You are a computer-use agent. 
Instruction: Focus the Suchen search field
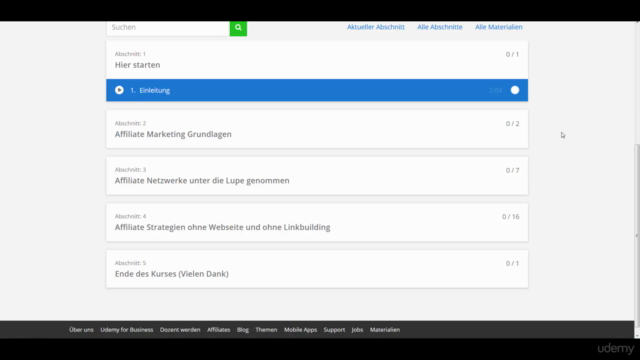click(x=168, y=28)
